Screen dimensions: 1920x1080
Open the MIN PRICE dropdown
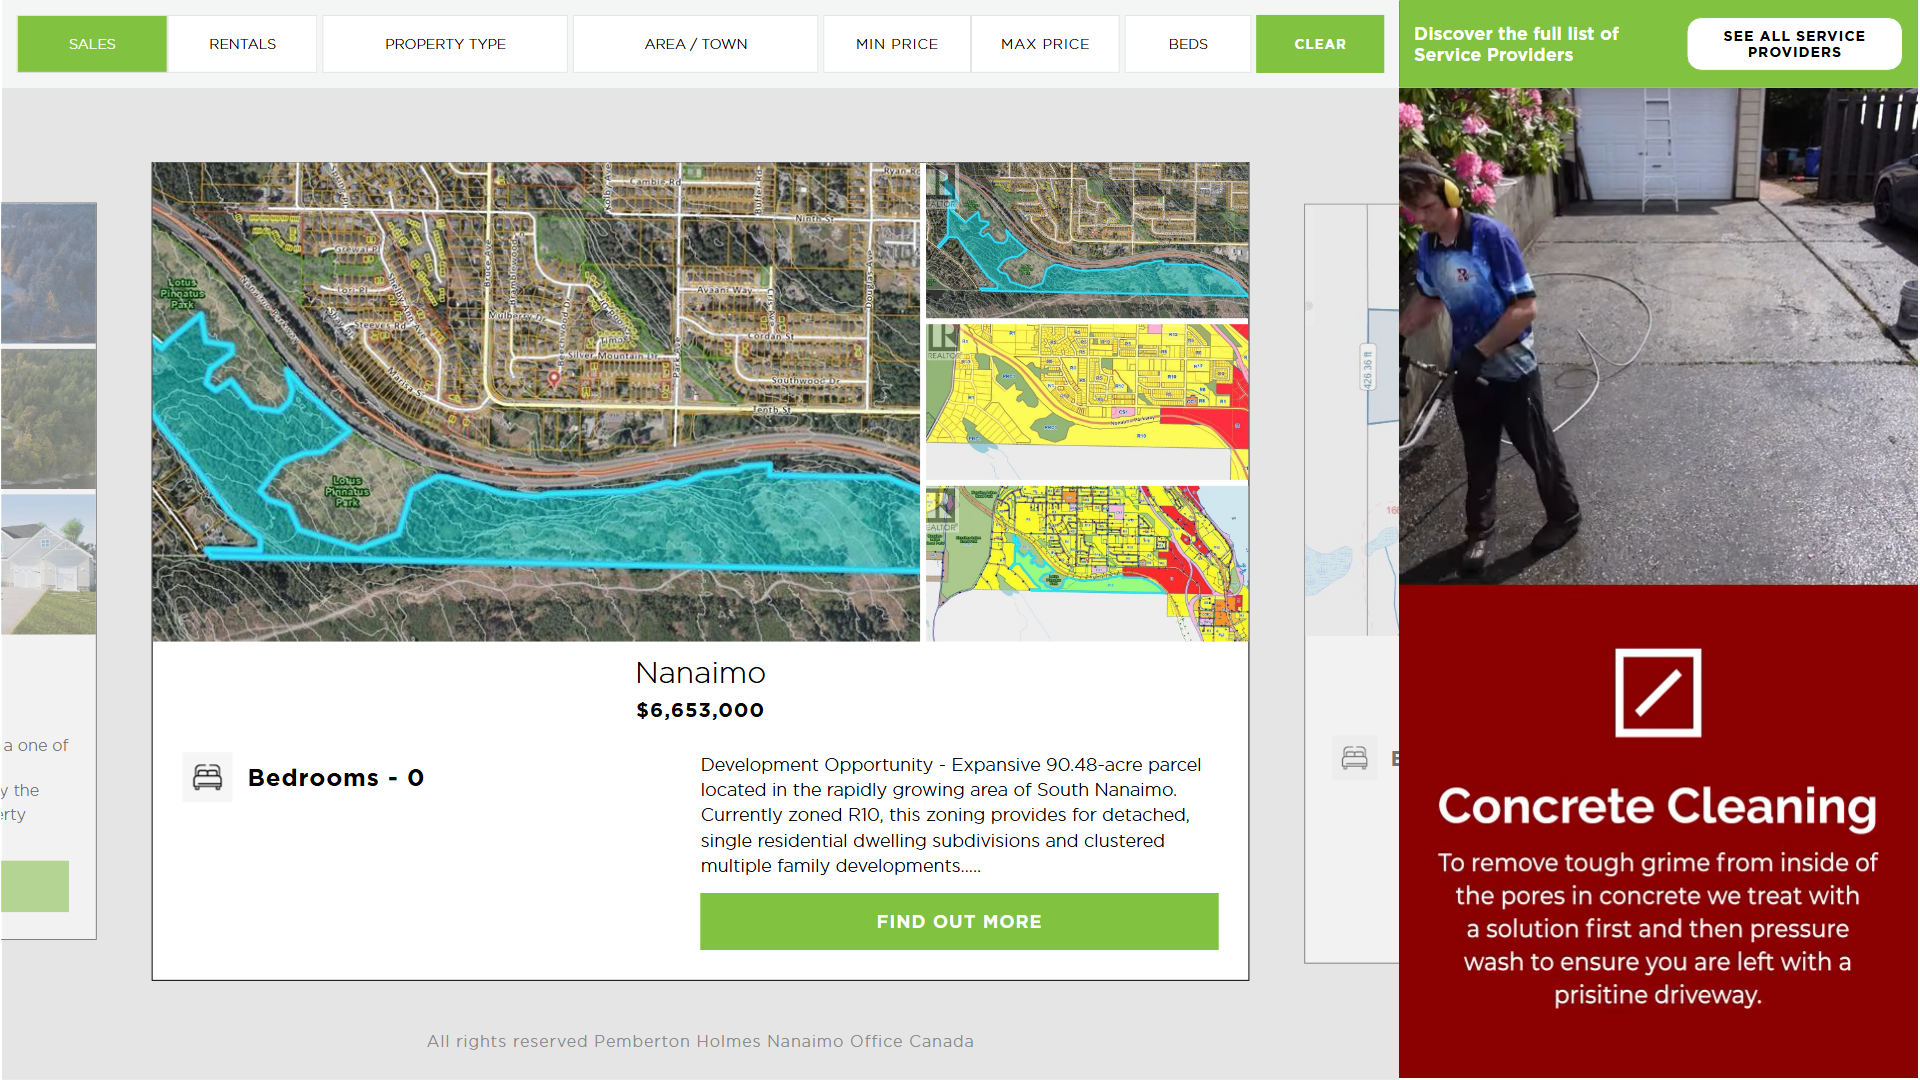(896, 44)
